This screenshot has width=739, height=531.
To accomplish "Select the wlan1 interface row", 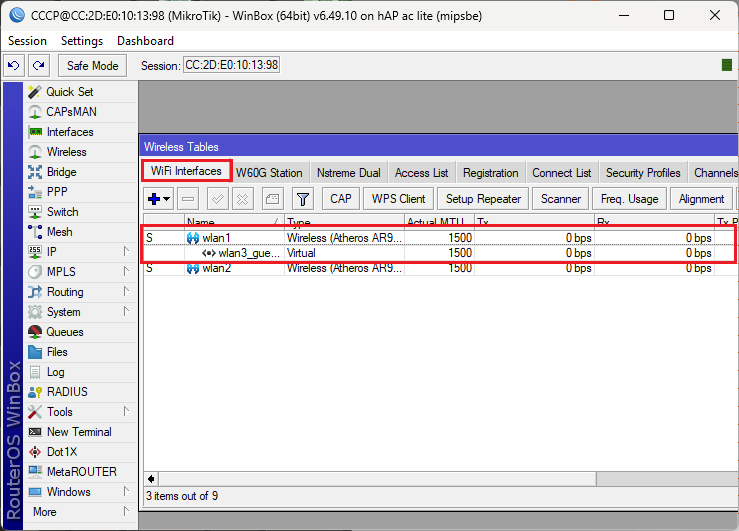I will tap(440, 238).
